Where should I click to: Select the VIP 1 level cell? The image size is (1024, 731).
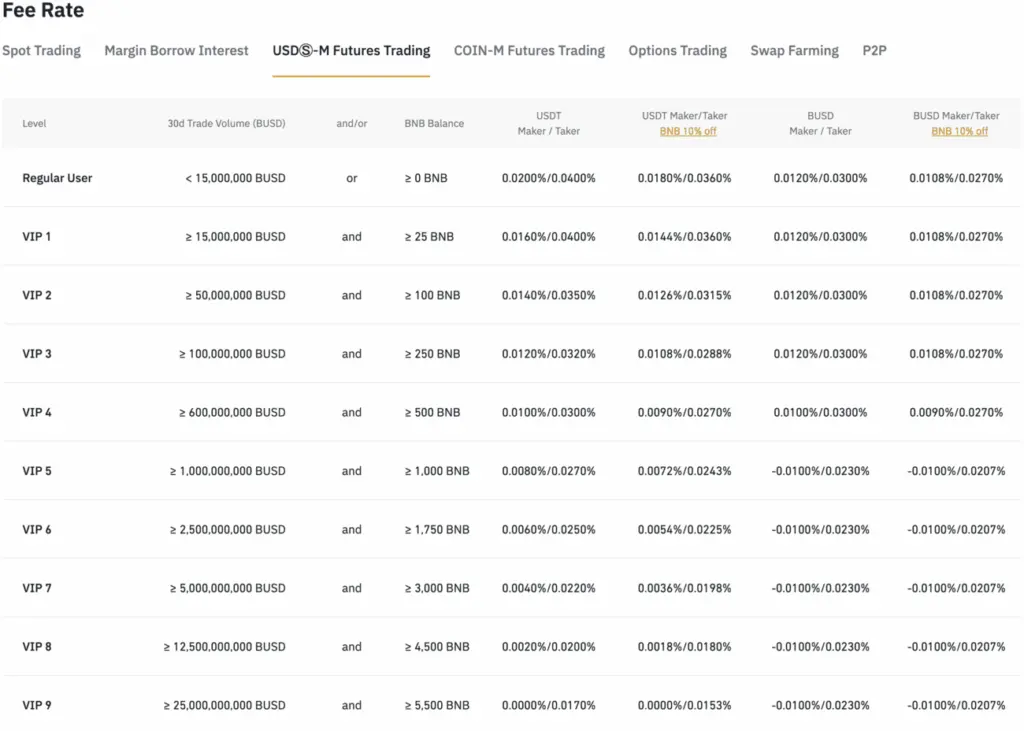(37, 236)
